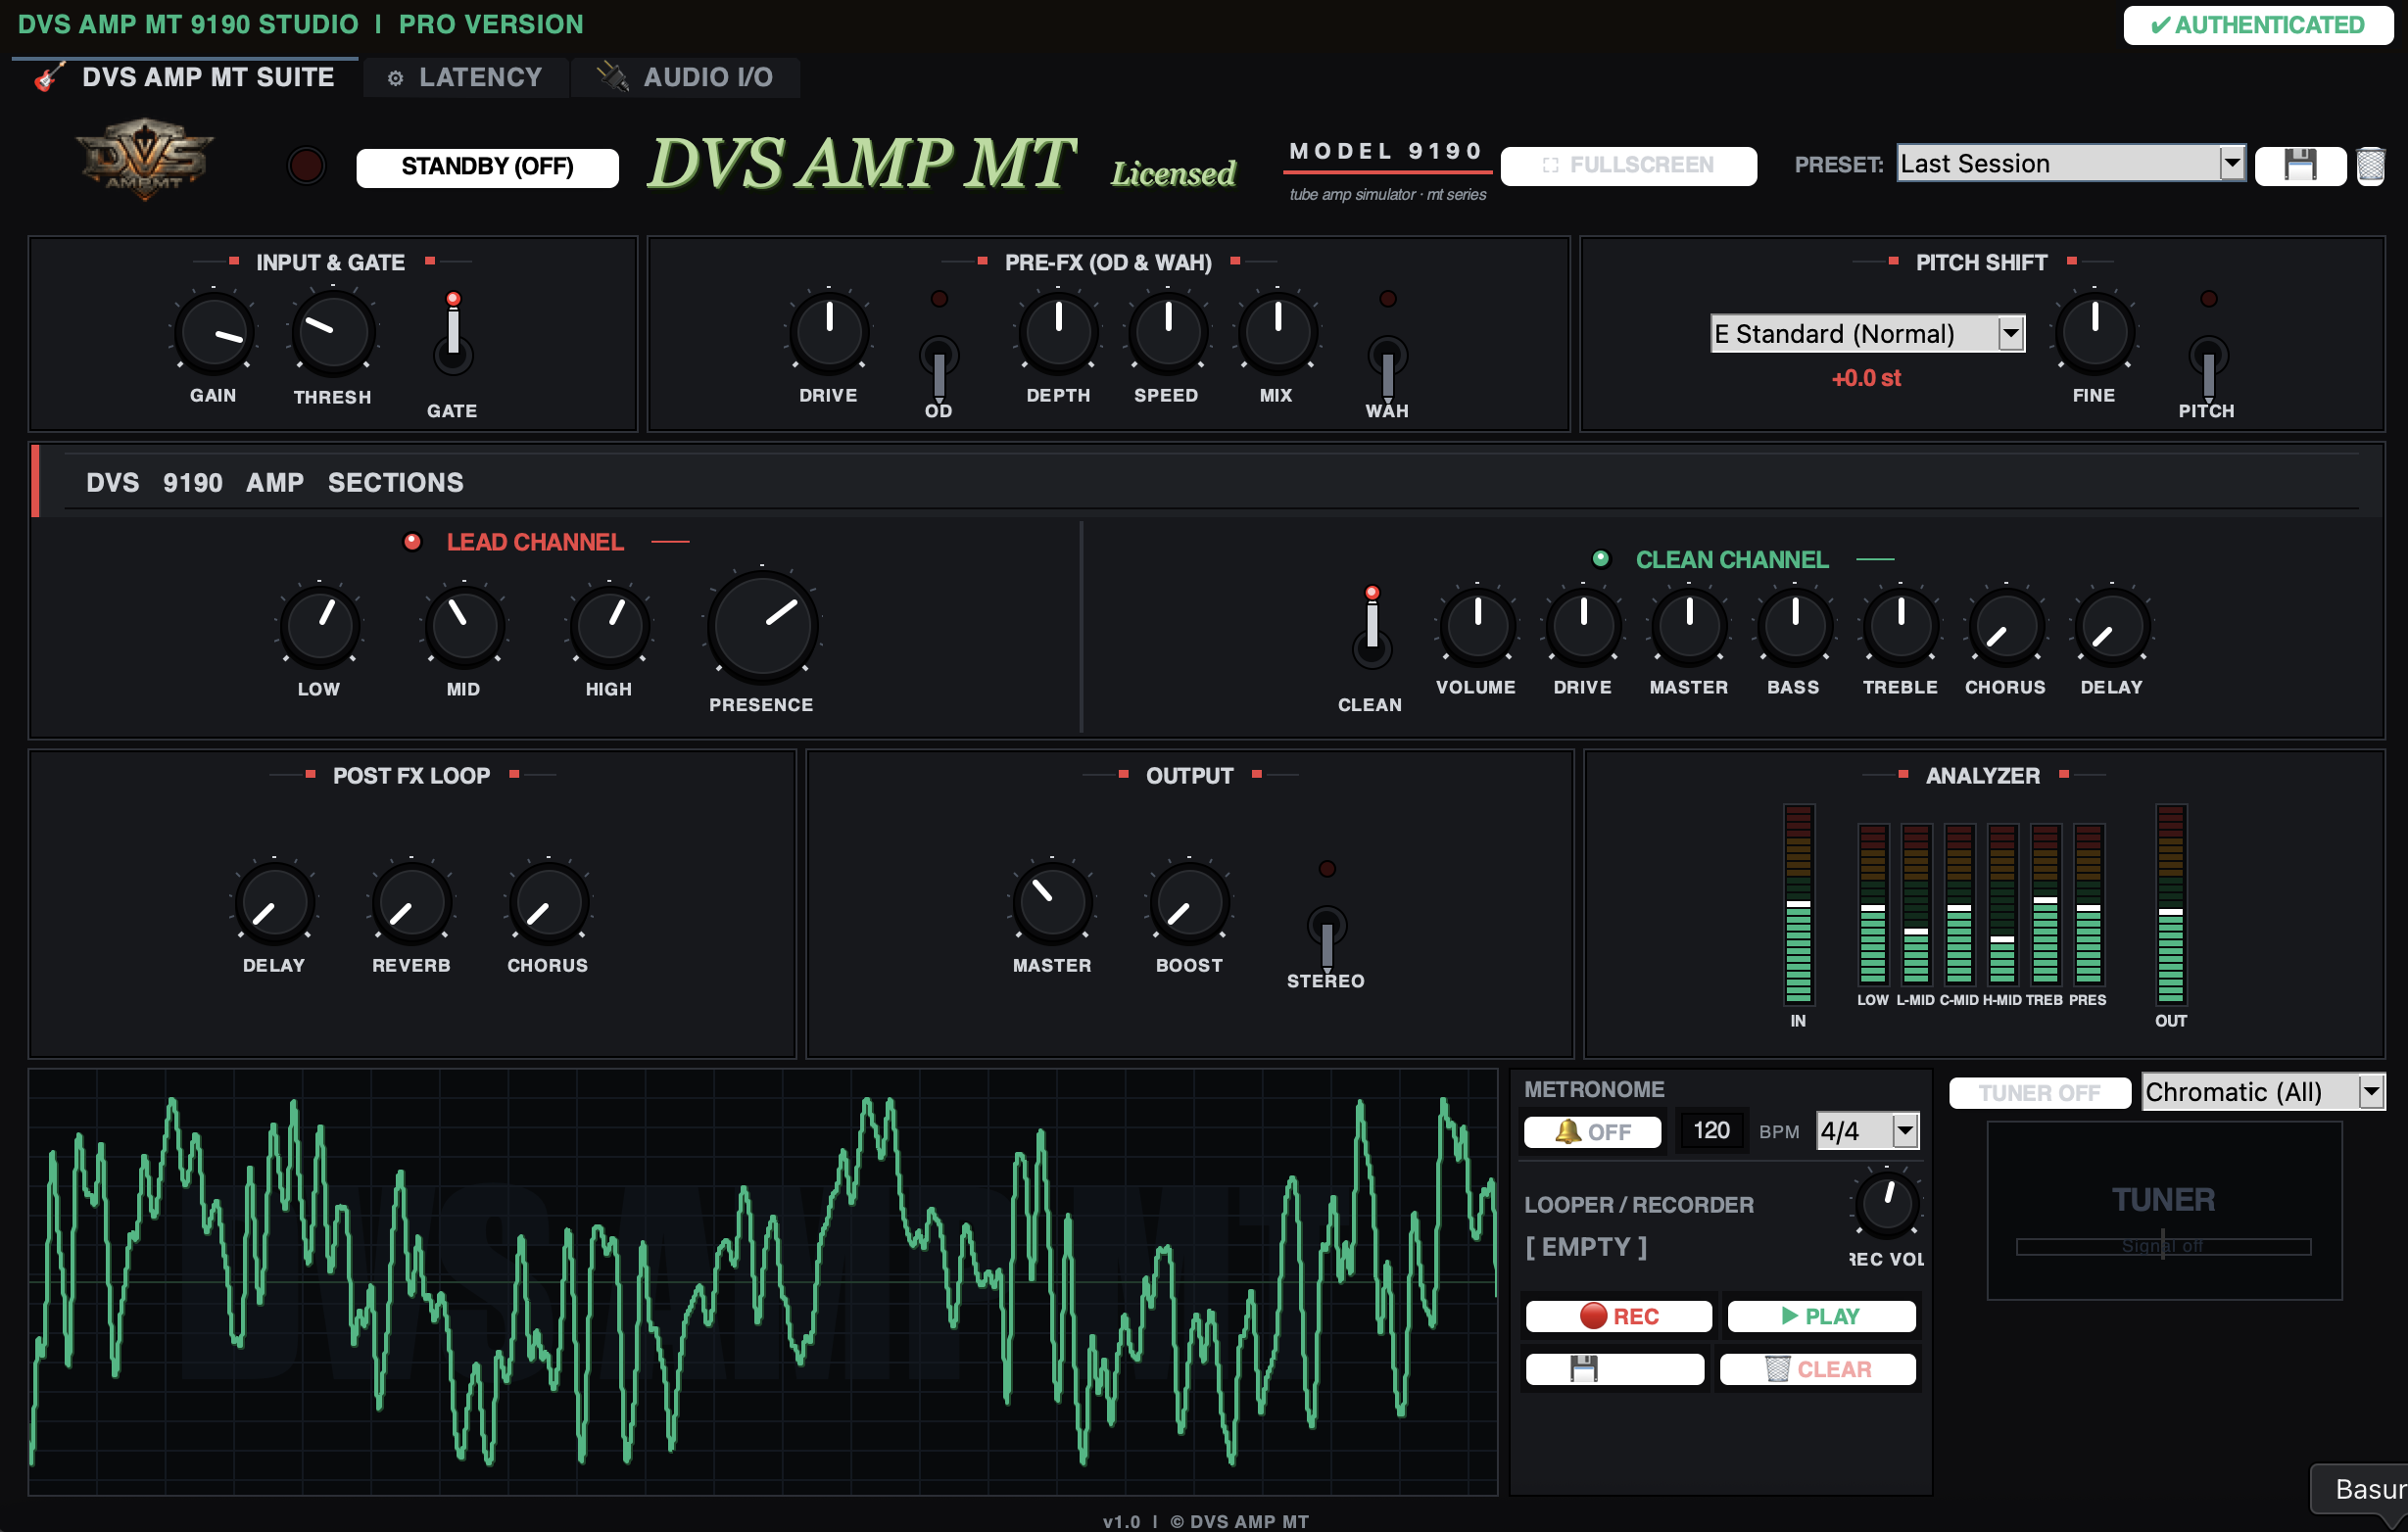
Task: Open the 4/4 time signature dropdown
Action: 1867,1130
